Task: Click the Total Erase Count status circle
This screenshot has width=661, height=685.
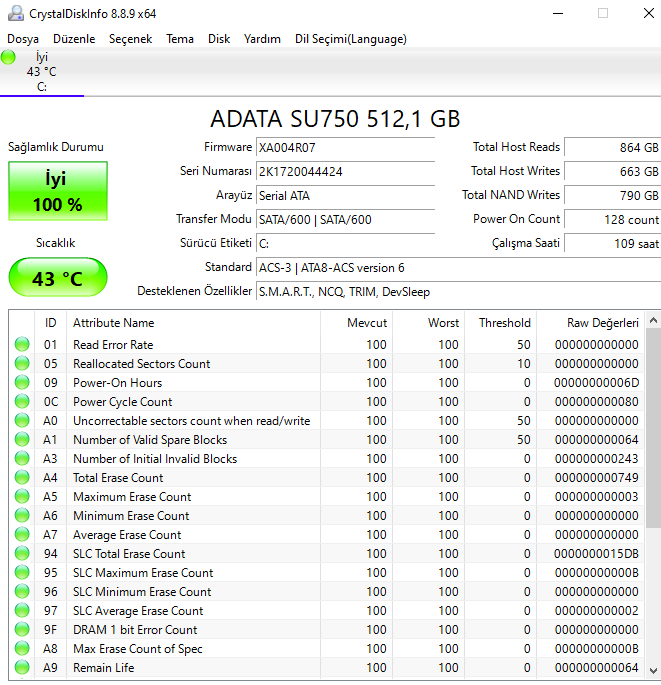Action: click(x=22, y=478)
